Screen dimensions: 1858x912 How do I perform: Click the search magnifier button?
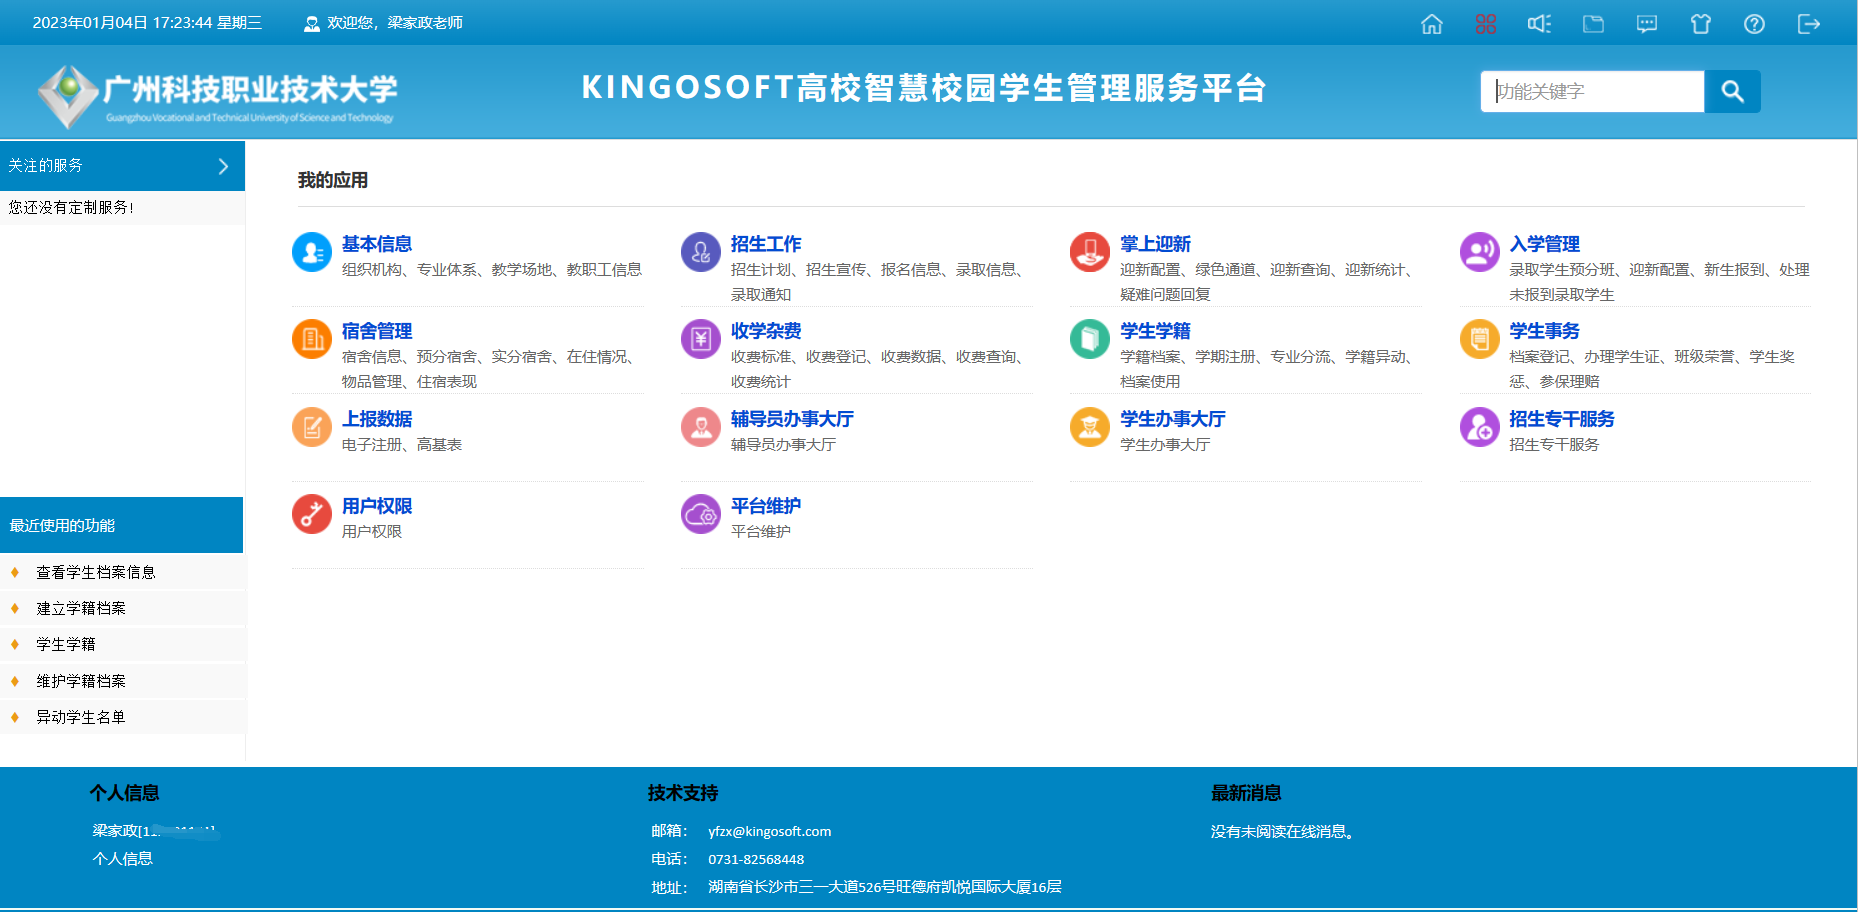coord(1732,91)
